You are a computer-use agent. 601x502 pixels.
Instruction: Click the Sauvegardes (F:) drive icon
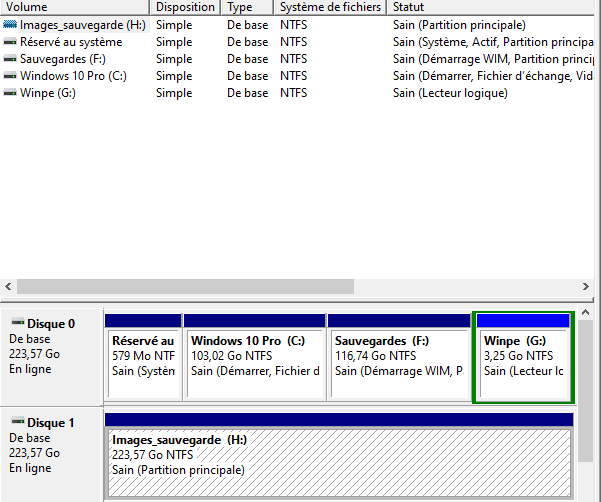pyautogui.click(x=10, y=59)
